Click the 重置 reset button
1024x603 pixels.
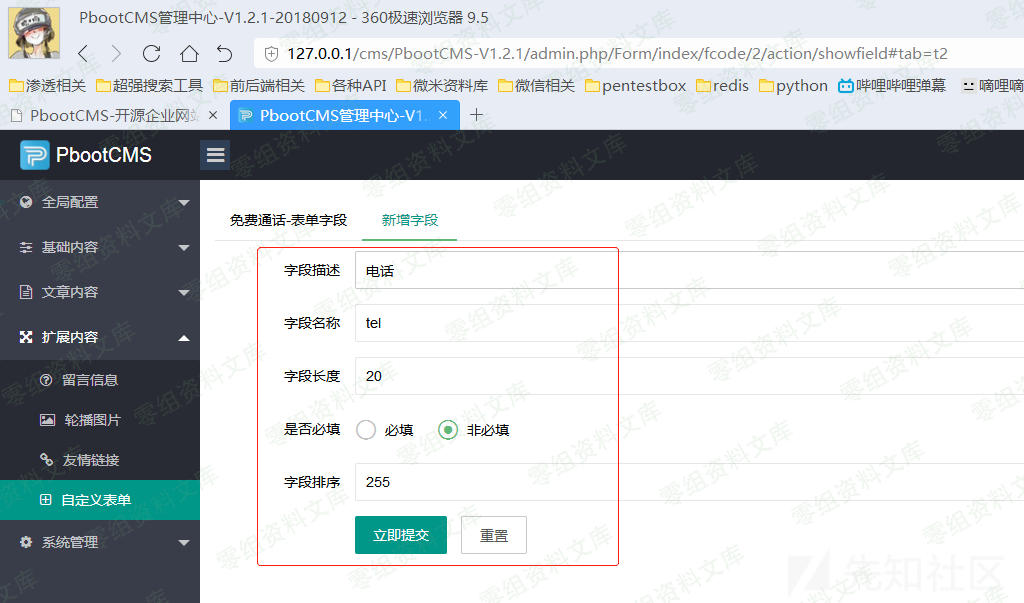click(x=494, y=535)
